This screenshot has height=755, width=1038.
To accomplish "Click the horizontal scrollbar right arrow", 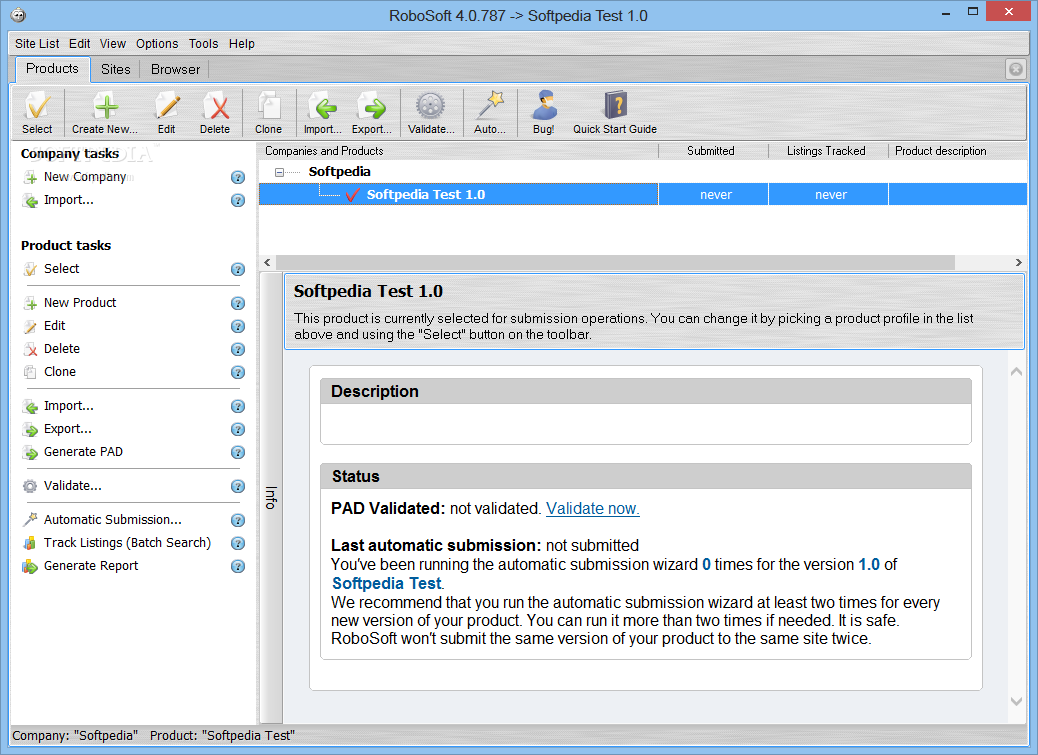I will pyautogui.click(x=1018, y=263).
